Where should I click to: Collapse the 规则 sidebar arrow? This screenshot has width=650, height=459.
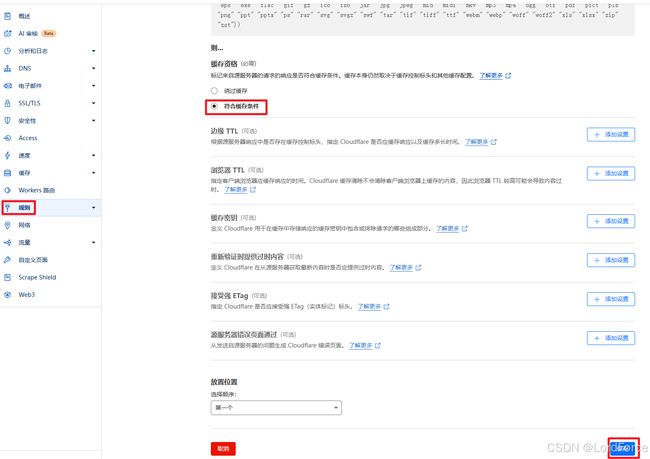[94, 208]
